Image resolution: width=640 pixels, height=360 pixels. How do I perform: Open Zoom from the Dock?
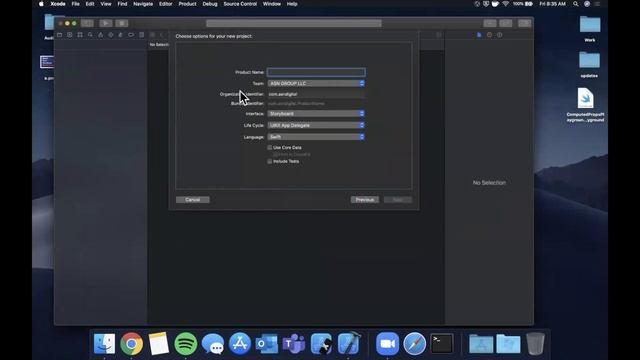coord(387,344)
